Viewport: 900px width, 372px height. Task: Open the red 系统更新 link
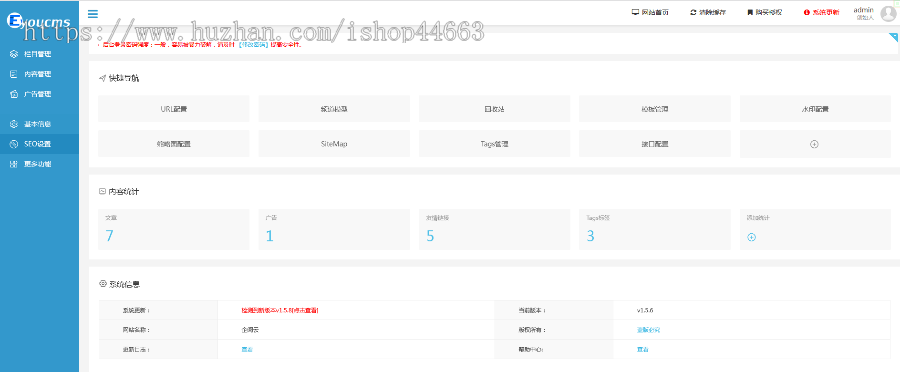pos(825,12)
